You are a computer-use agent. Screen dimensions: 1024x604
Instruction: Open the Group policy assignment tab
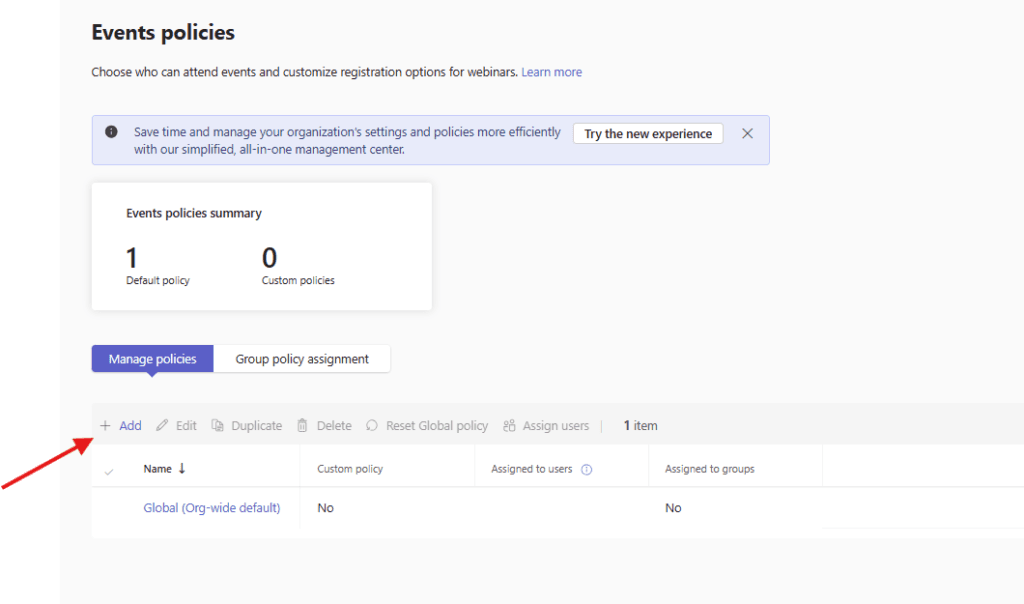[x=302, y=359]
